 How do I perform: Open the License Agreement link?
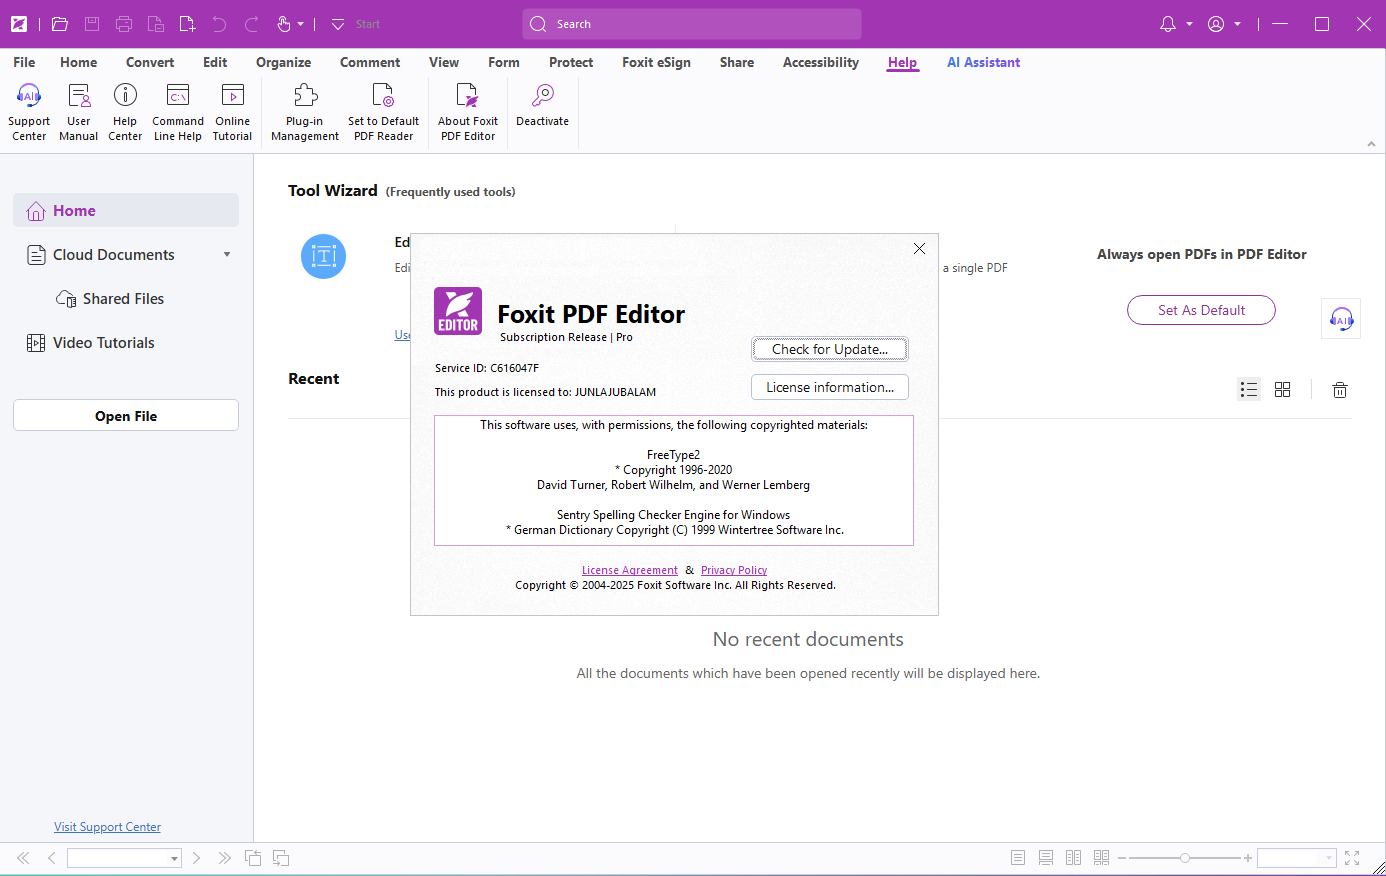(630, 570)
